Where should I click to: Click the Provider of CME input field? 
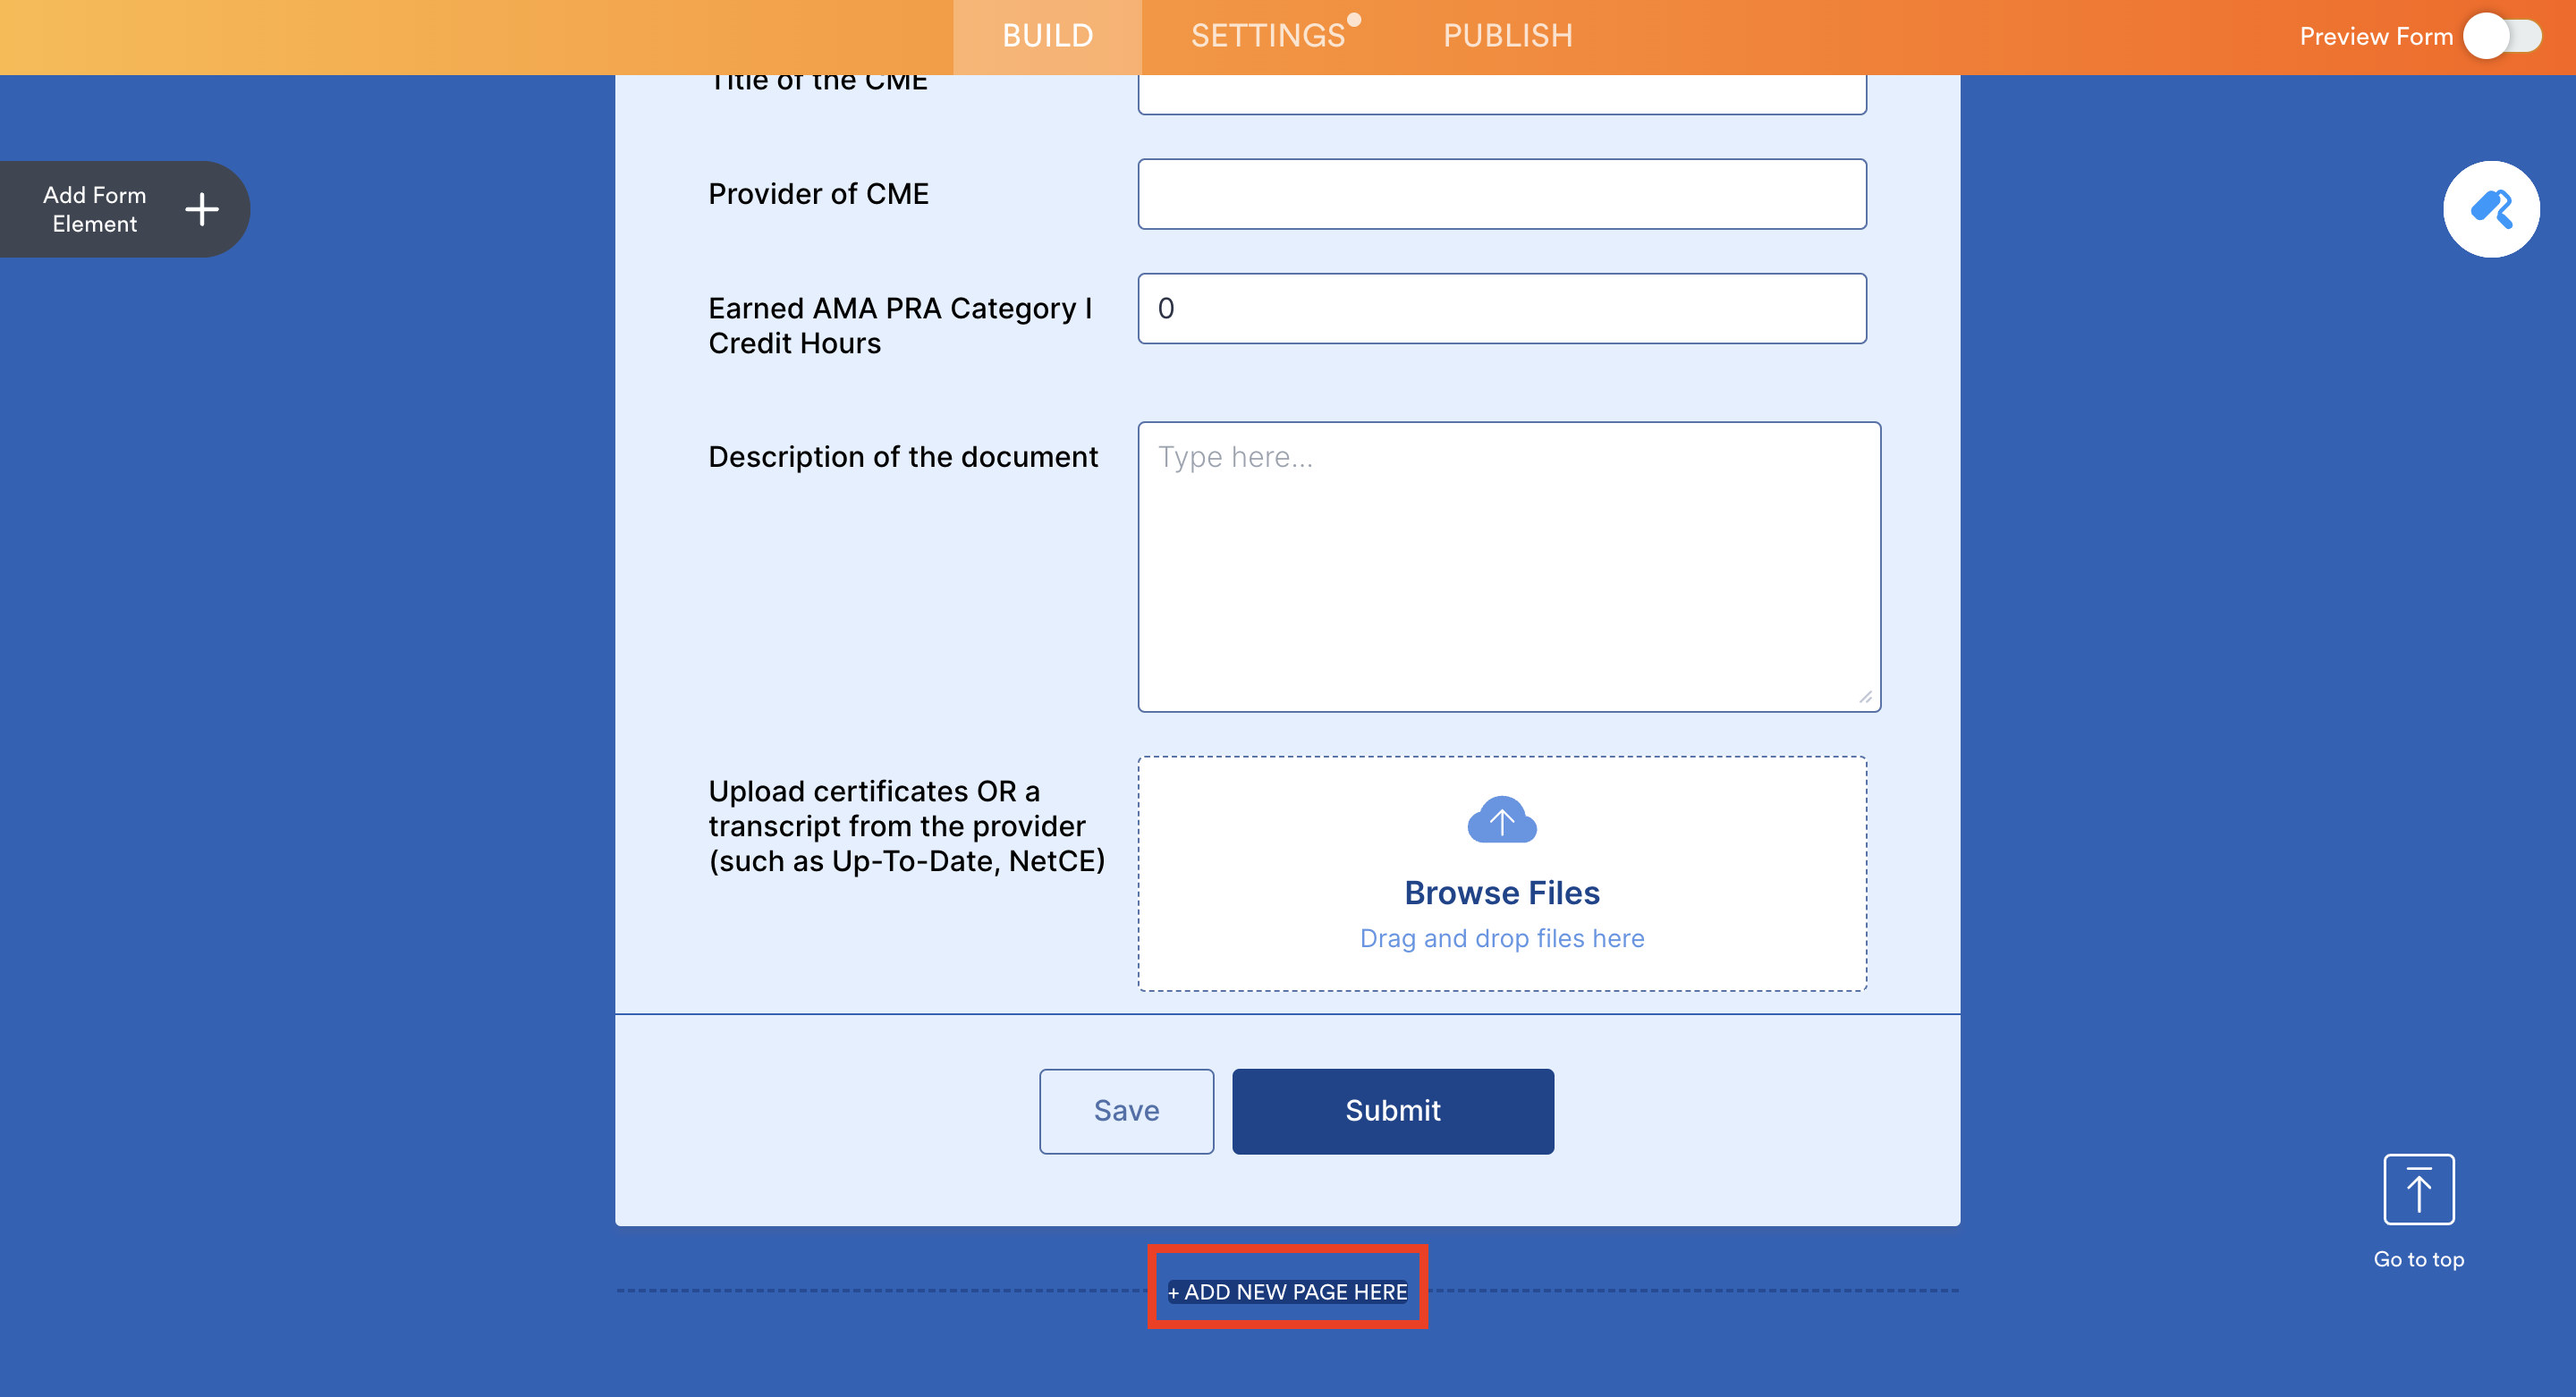pyautogui.click(x=1501, y=194)
